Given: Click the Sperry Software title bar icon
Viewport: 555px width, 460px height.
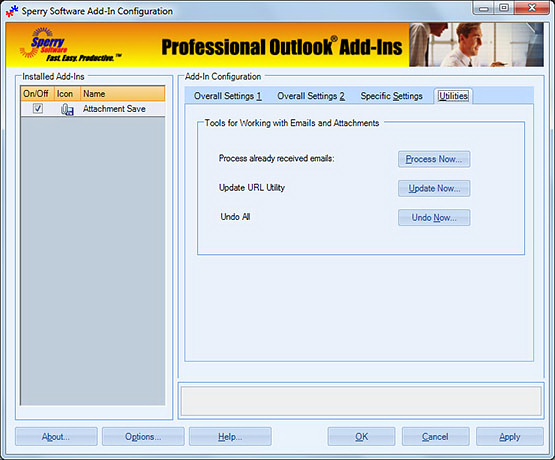Looking at the screenshot, I should 12,11.
